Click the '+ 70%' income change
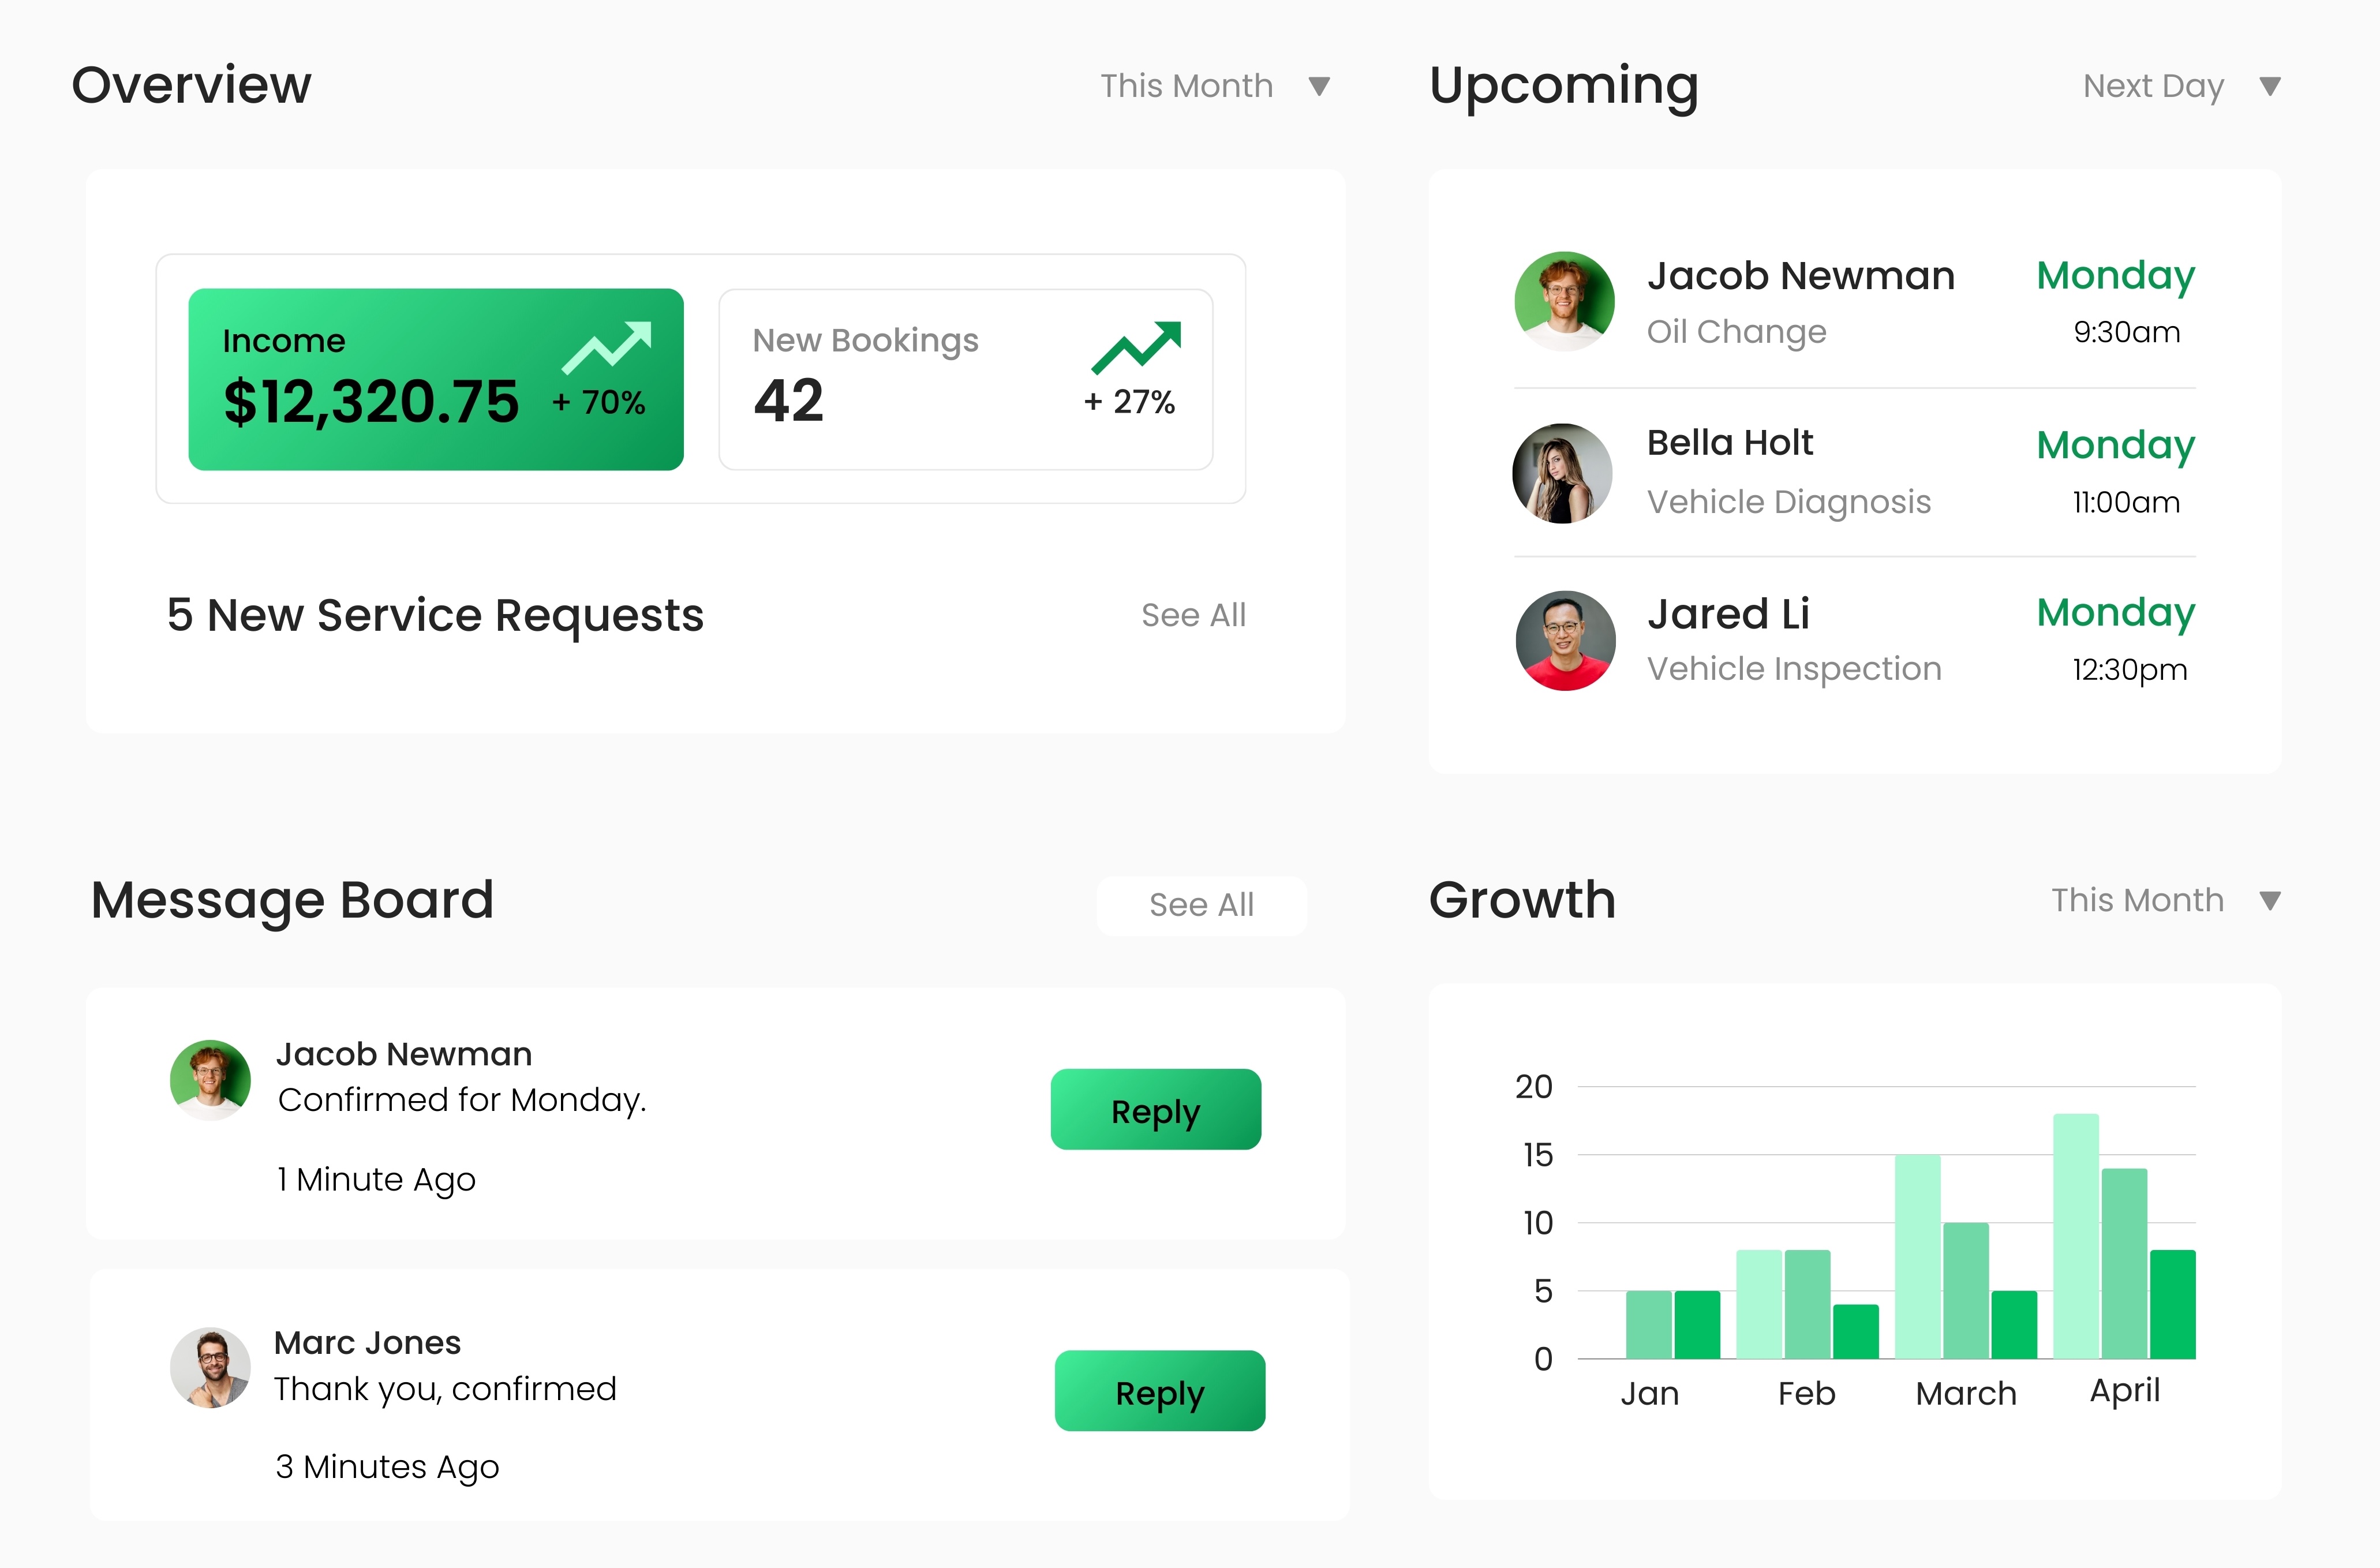This screenshot has height=1568, width=2380. coord(599,402)
